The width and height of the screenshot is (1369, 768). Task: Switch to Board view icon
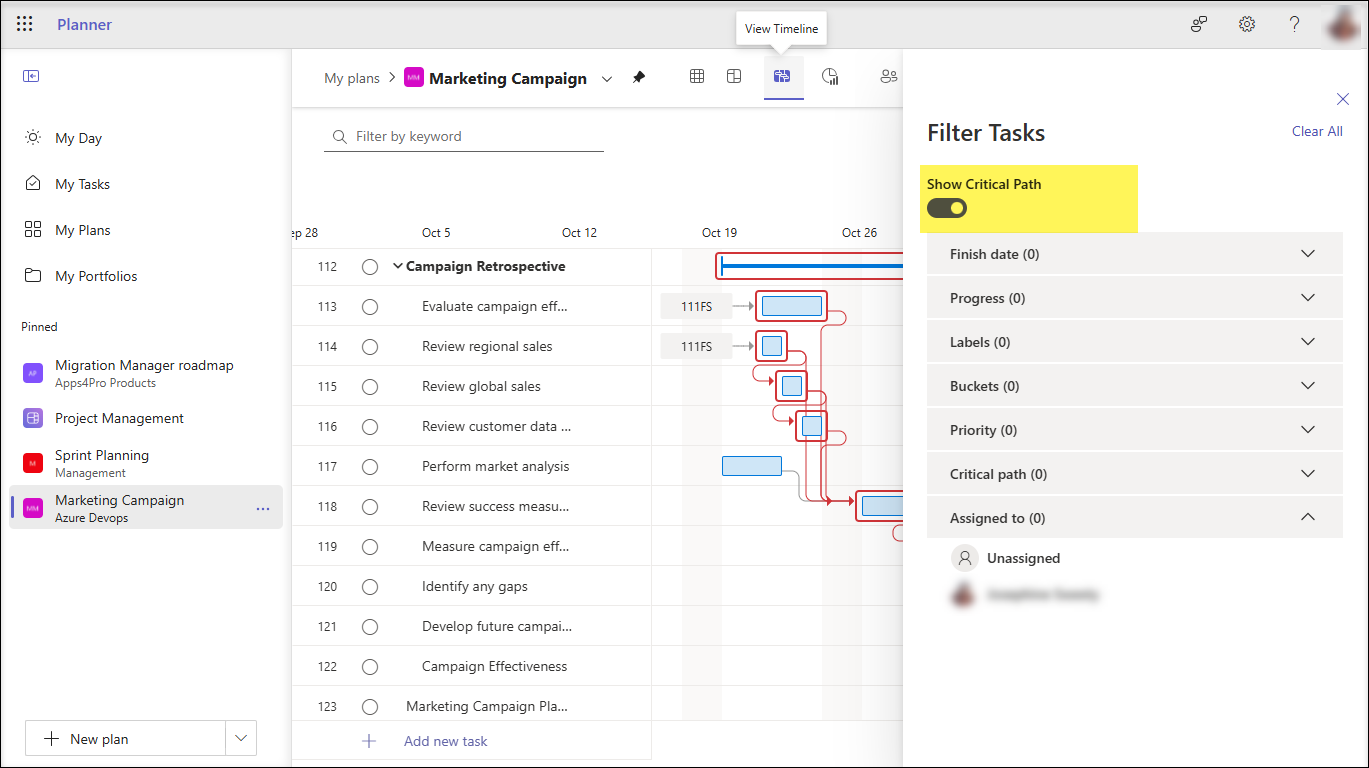pos(733,75)
